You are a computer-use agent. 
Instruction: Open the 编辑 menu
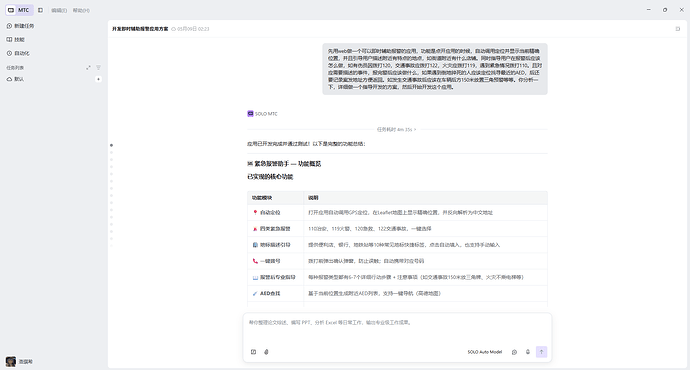pos(59,11)
